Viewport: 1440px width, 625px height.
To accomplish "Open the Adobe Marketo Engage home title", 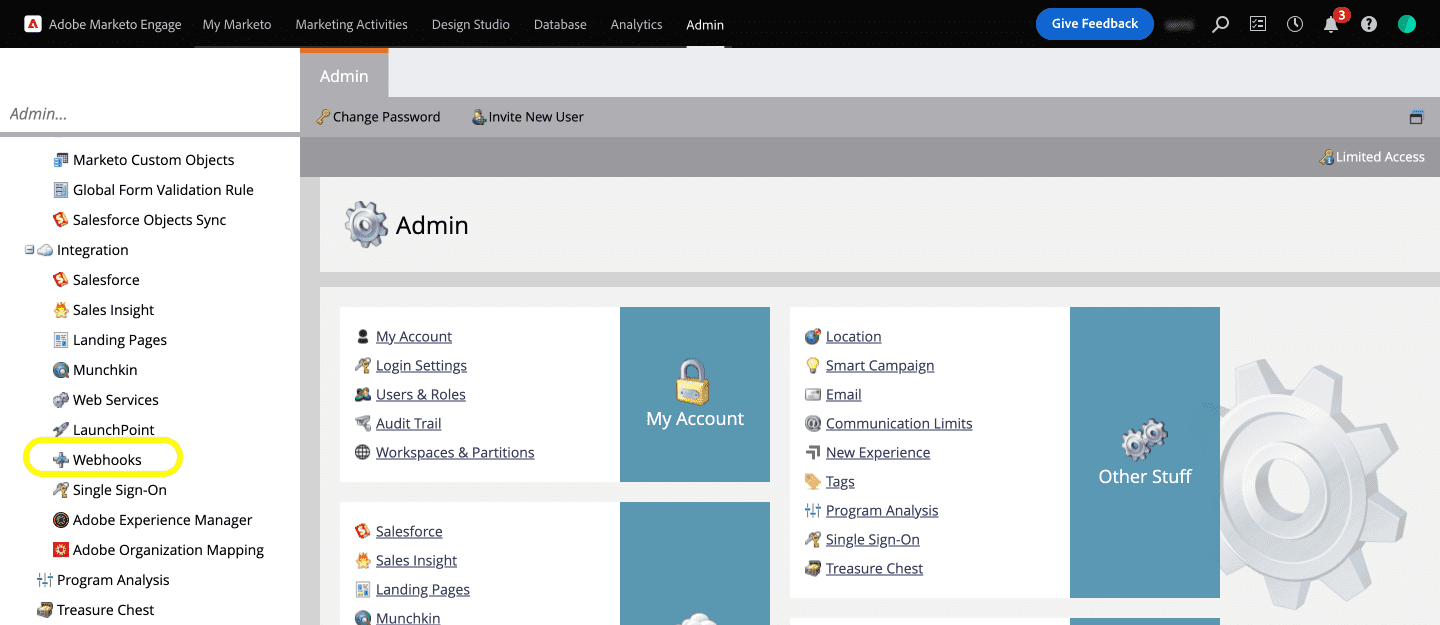I will pos(115,24).
